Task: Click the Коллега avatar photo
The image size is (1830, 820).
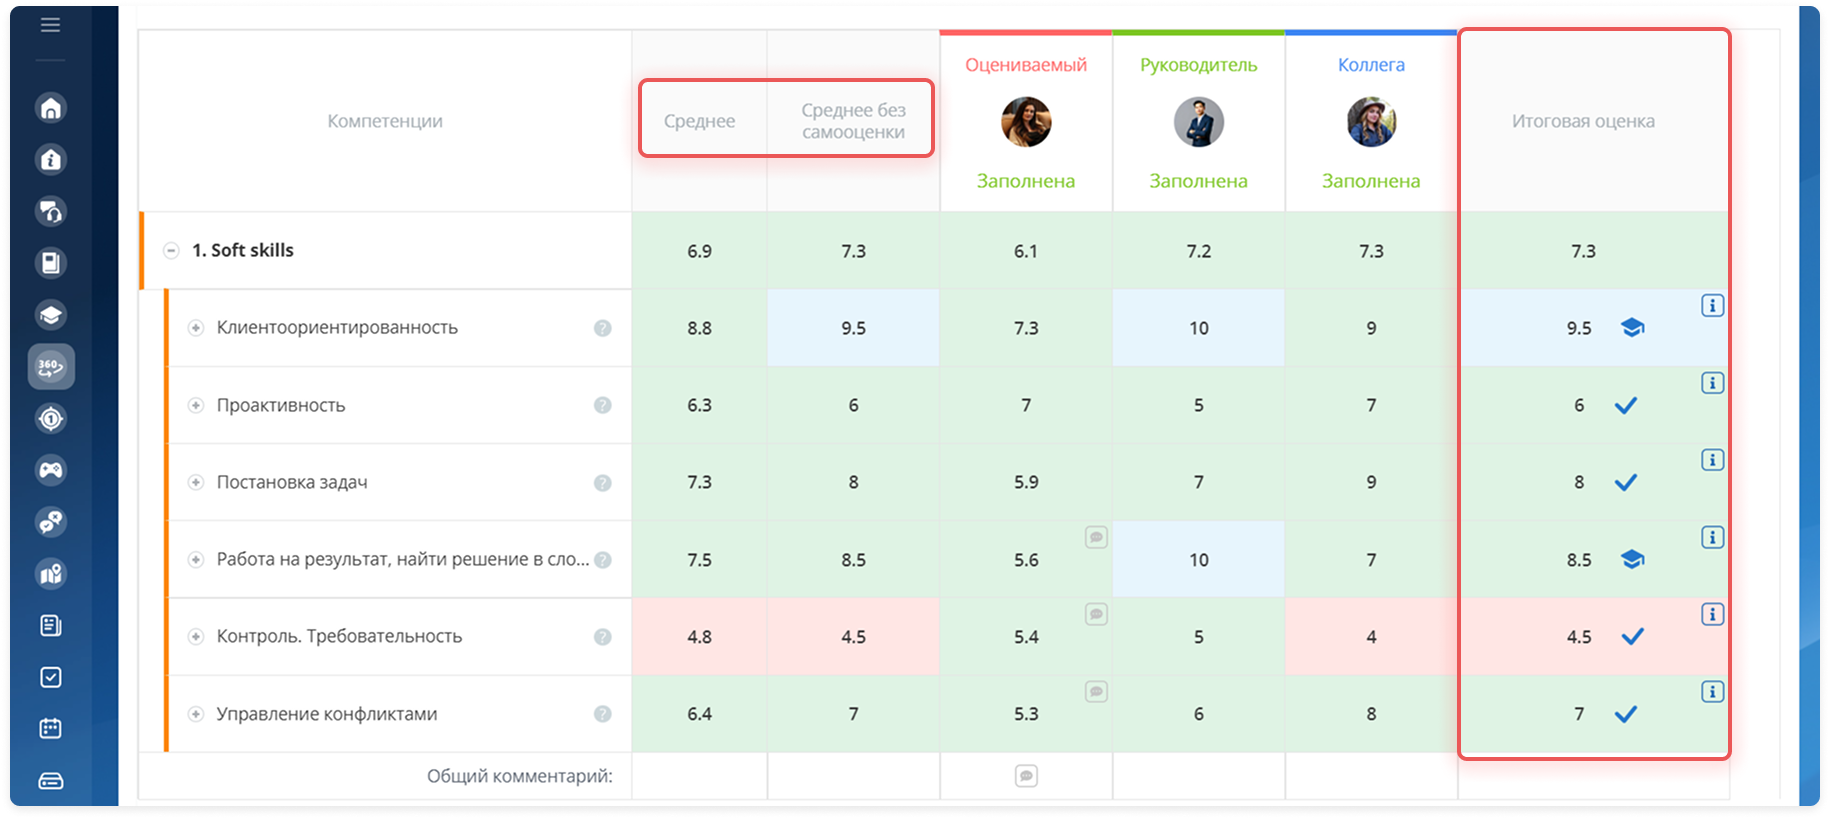Action: (x=1371, y=122)
